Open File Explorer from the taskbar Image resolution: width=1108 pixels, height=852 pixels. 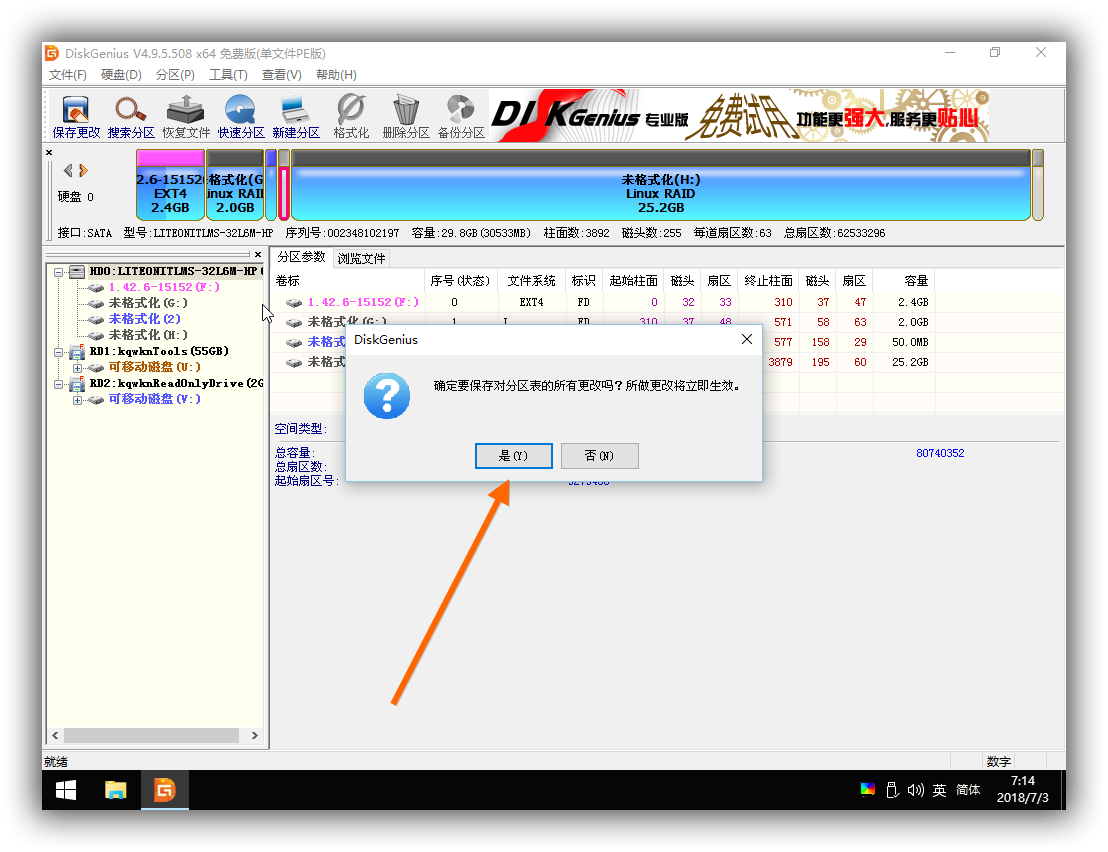pos(115,790)
